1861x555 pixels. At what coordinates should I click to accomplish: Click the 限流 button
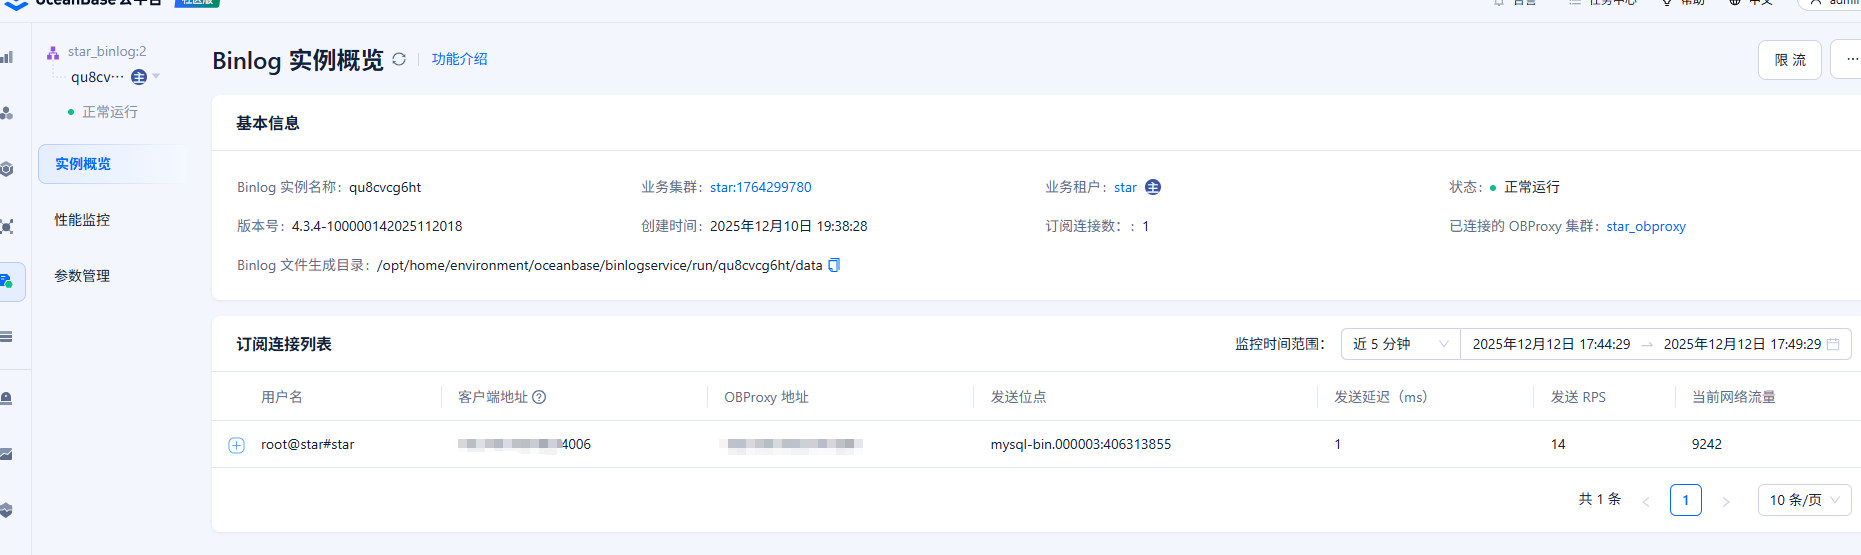coord(1789,60)
